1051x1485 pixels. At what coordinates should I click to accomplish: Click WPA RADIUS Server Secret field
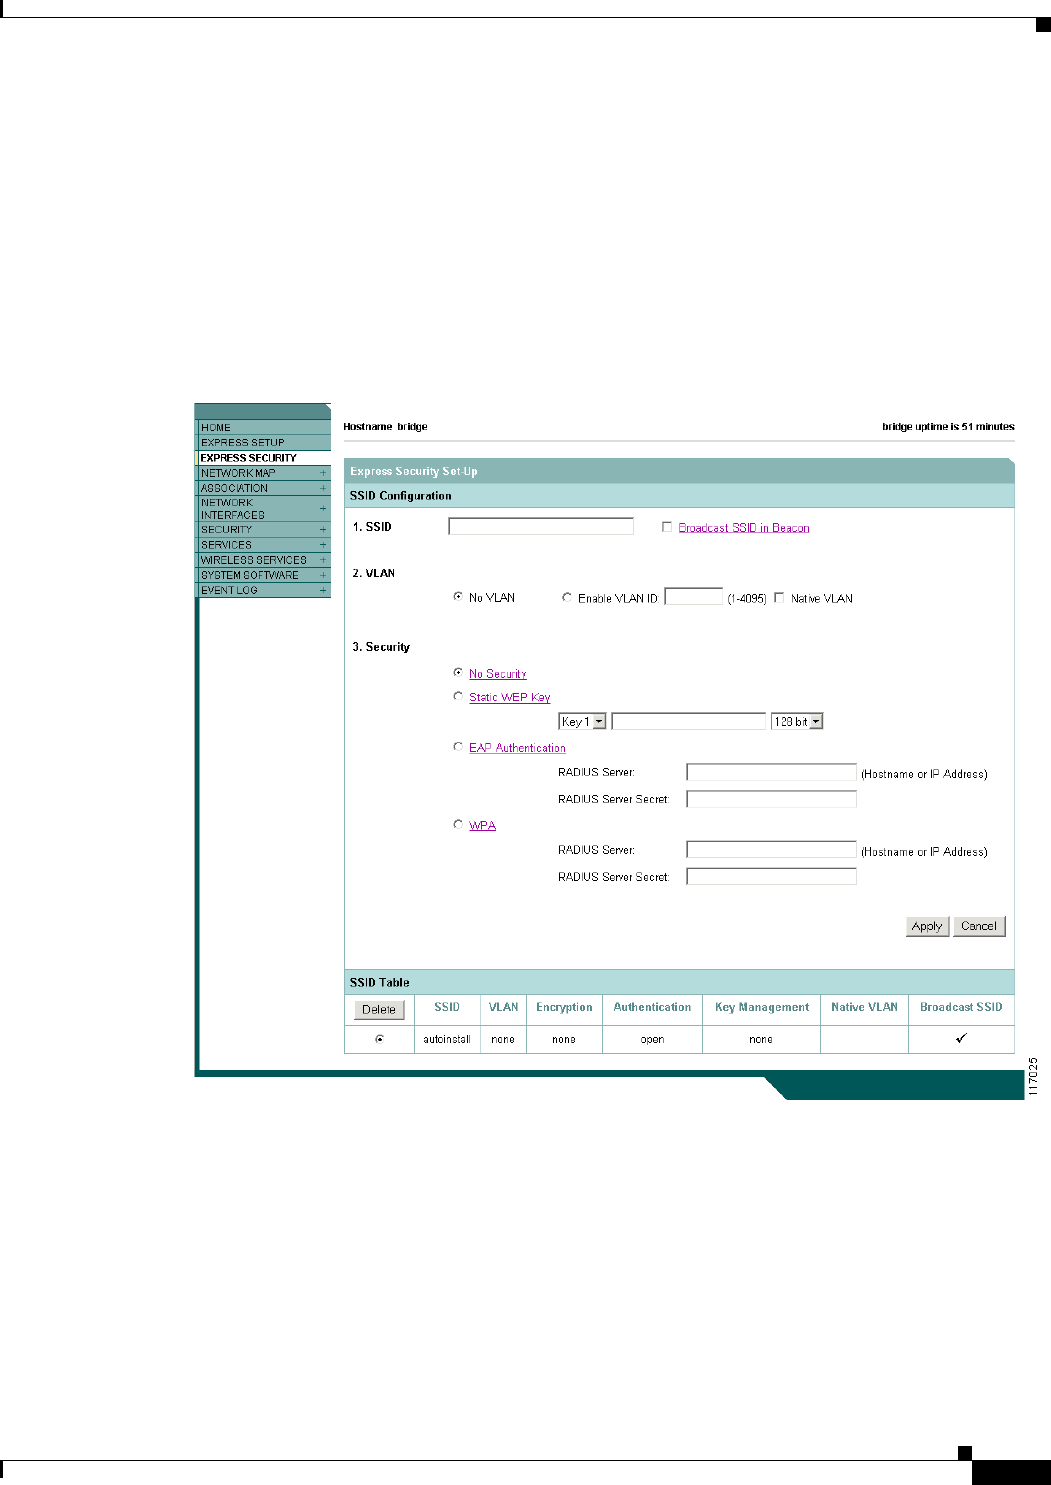(x=772, y=877)
